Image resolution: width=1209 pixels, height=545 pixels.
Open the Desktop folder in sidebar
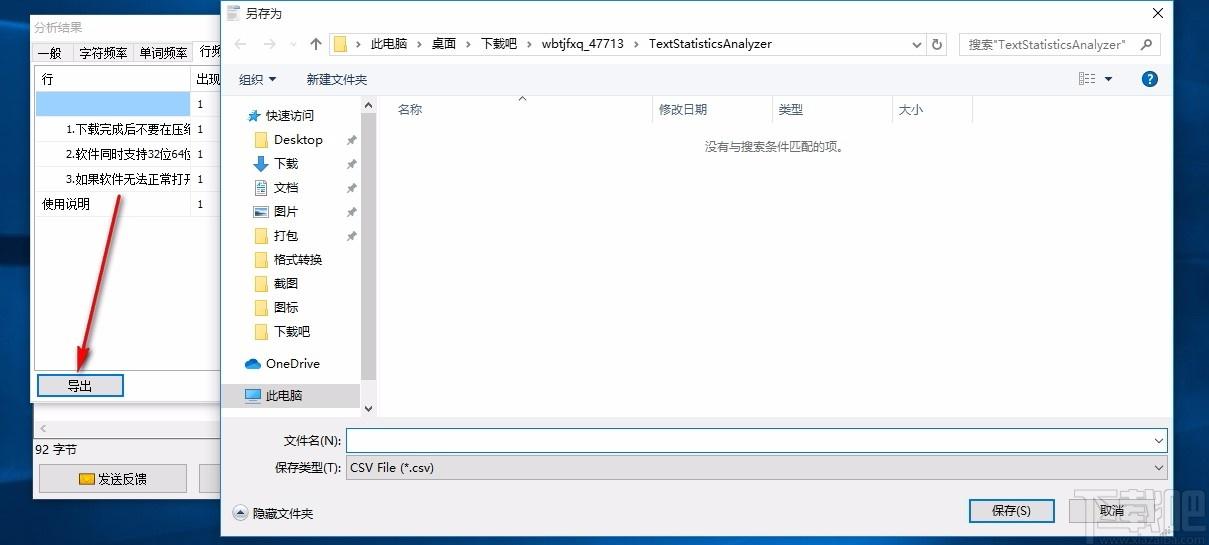298,139
